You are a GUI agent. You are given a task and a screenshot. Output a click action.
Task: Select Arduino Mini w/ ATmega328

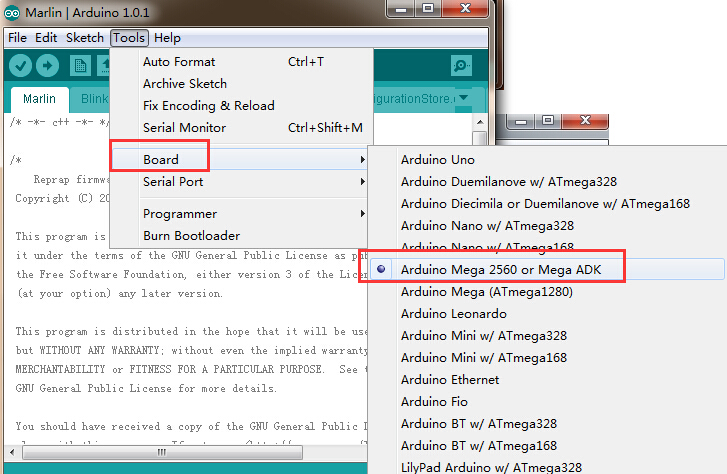click(x=548, y=335)
